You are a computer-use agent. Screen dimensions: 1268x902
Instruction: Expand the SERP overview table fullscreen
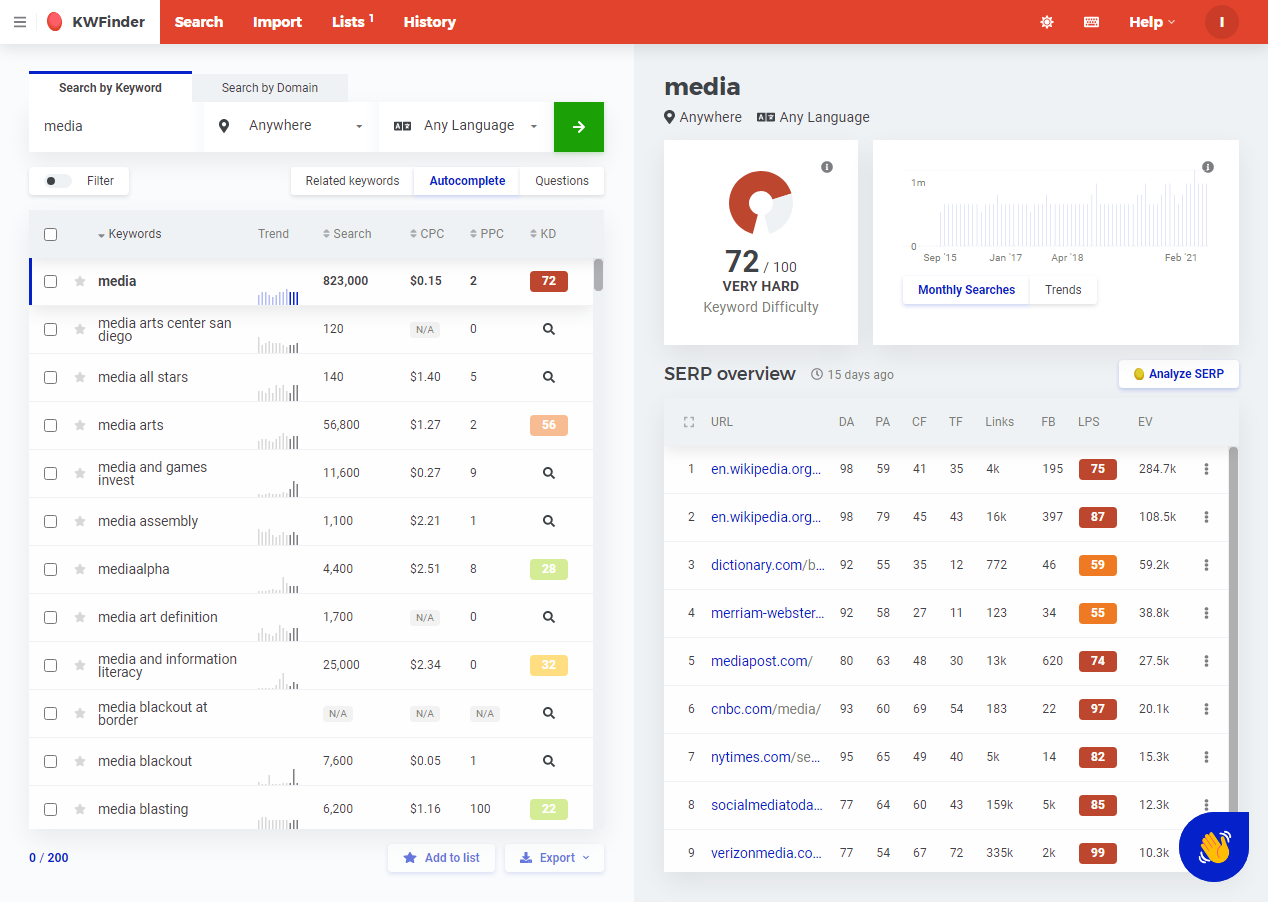688,422
